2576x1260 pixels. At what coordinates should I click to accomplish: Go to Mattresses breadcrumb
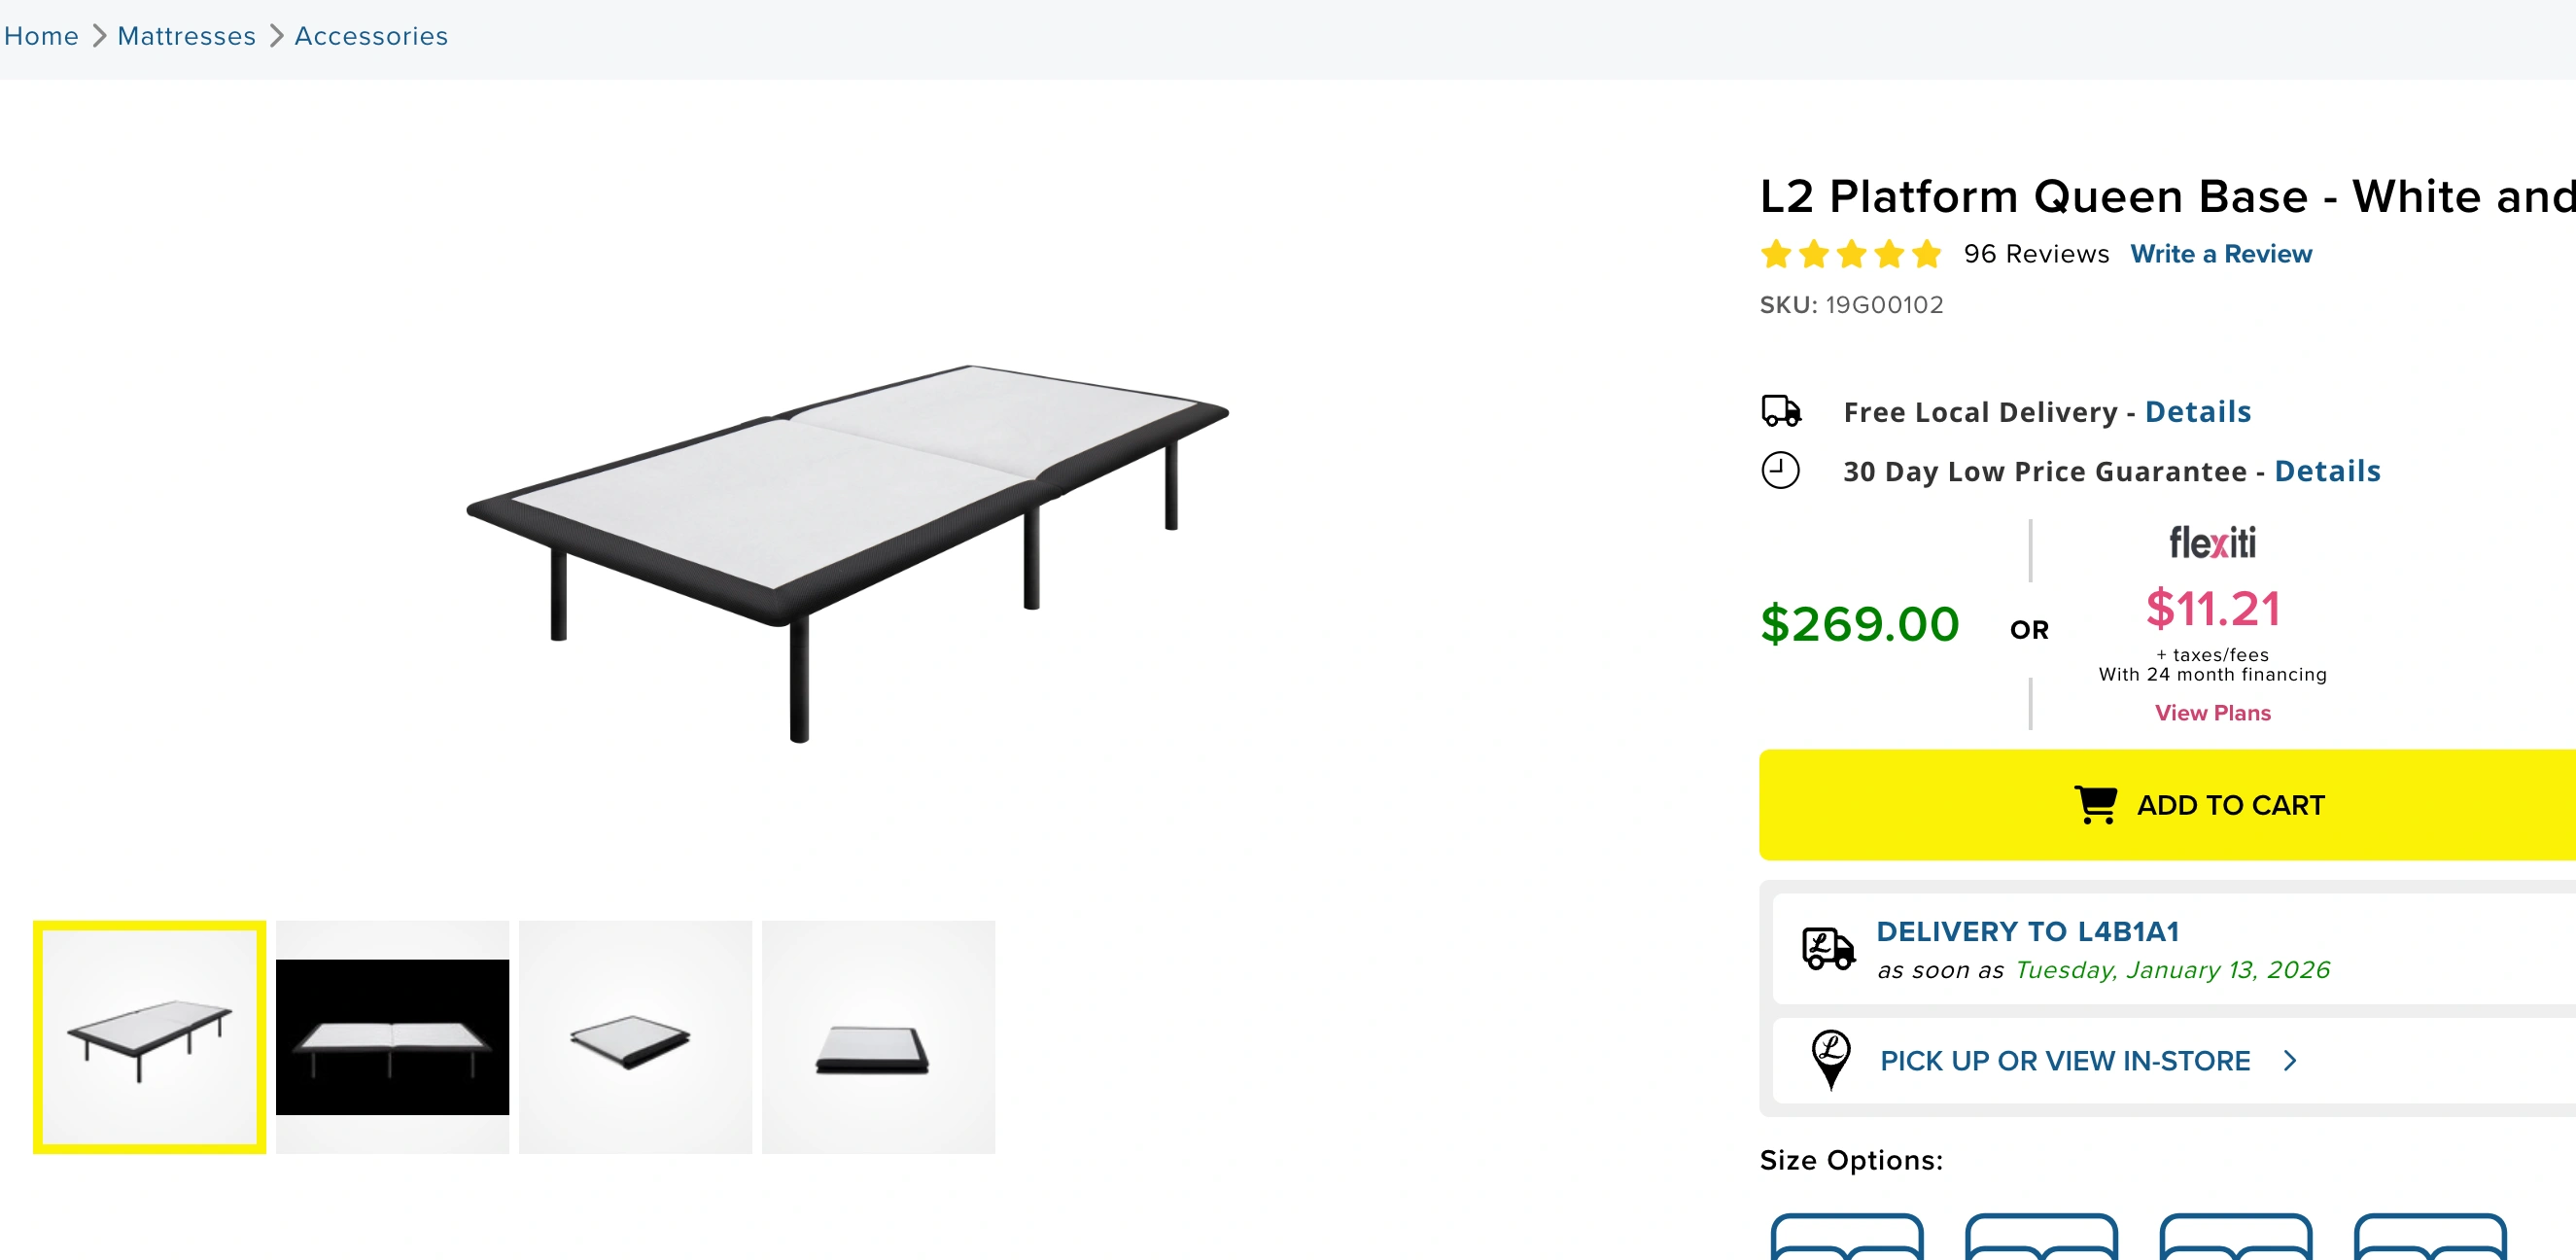186,36
